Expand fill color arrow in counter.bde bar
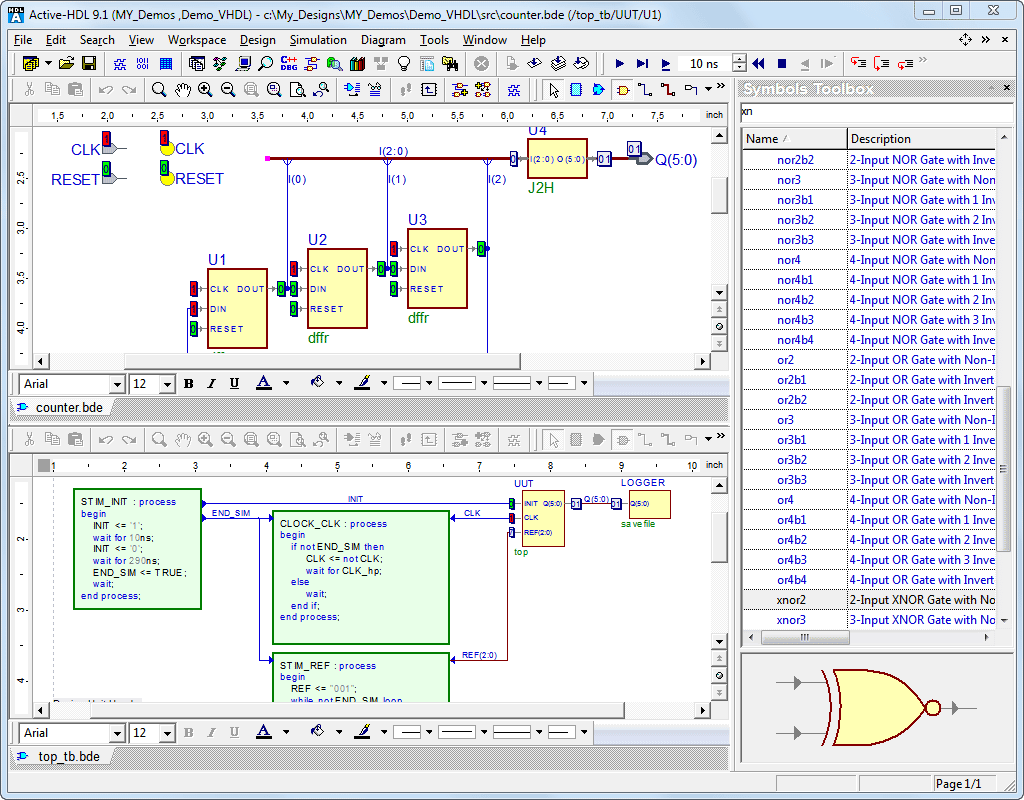The image size is (1024, 800). (339, 383)
